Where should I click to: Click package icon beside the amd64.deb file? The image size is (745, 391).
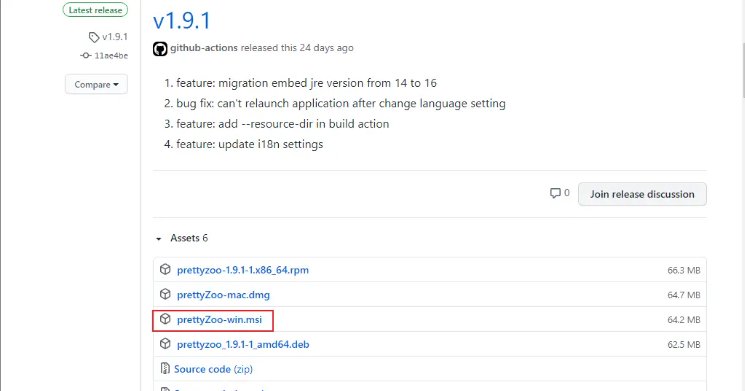[165, 343]
